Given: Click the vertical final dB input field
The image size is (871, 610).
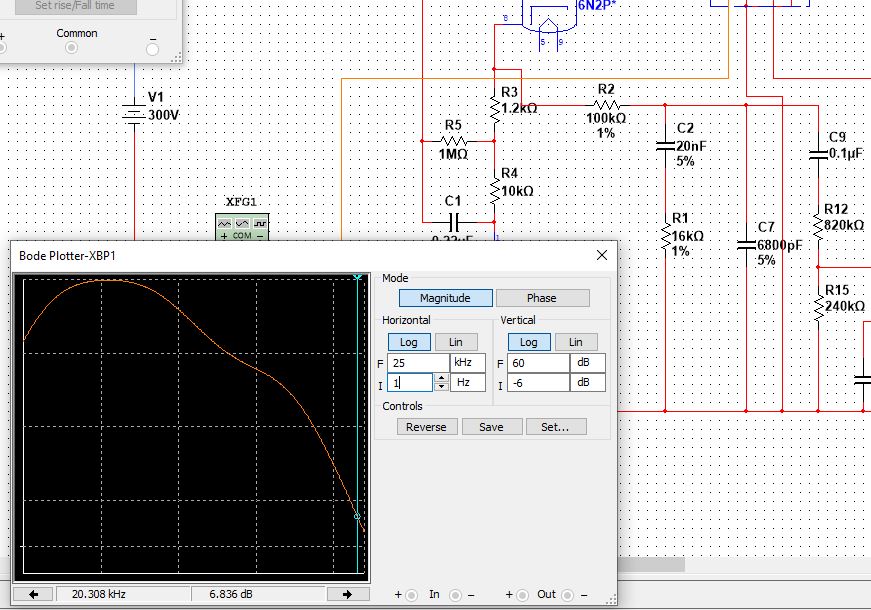Looking at the screenshot, I should 539,363.
